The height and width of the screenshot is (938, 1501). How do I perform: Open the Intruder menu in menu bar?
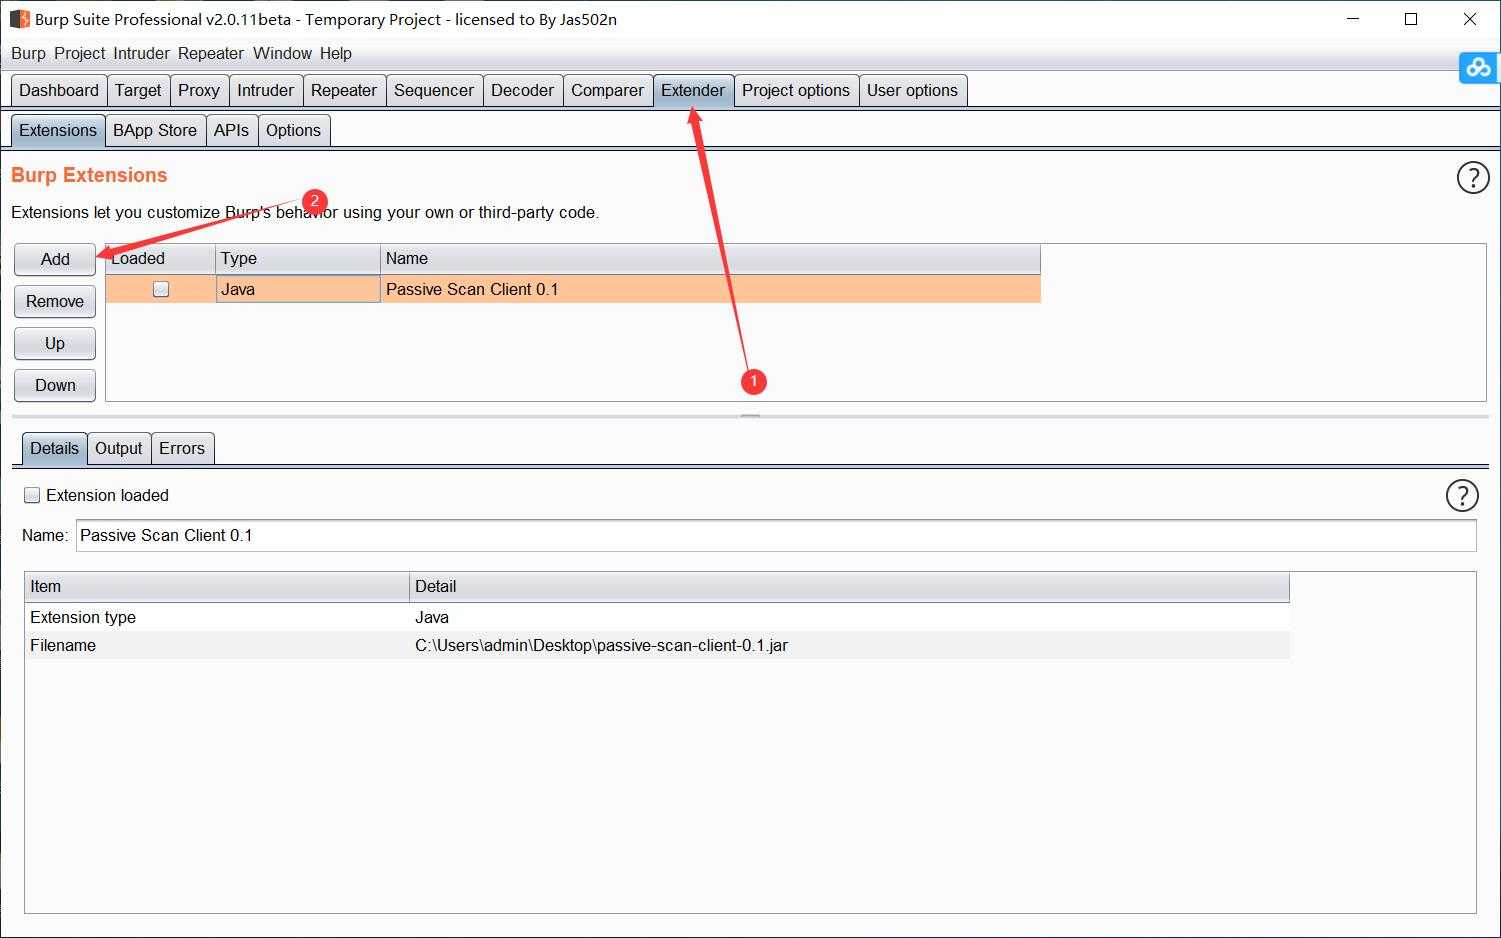coord(141,53)
